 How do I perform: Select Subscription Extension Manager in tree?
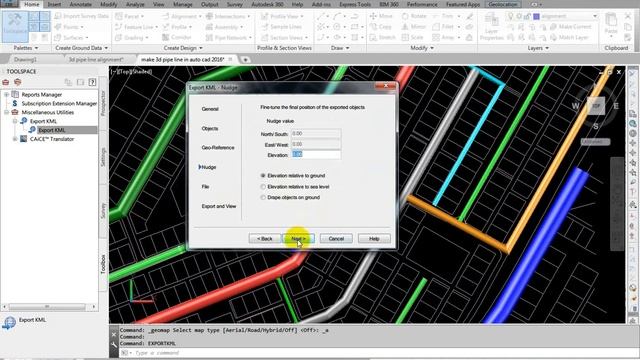tap(59, 103)
